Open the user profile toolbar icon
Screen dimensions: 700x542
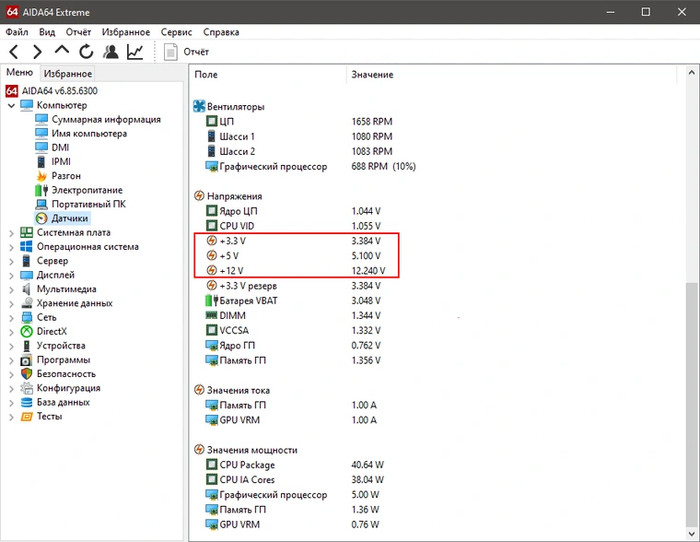pyautogui.click(x=111, y=51)
